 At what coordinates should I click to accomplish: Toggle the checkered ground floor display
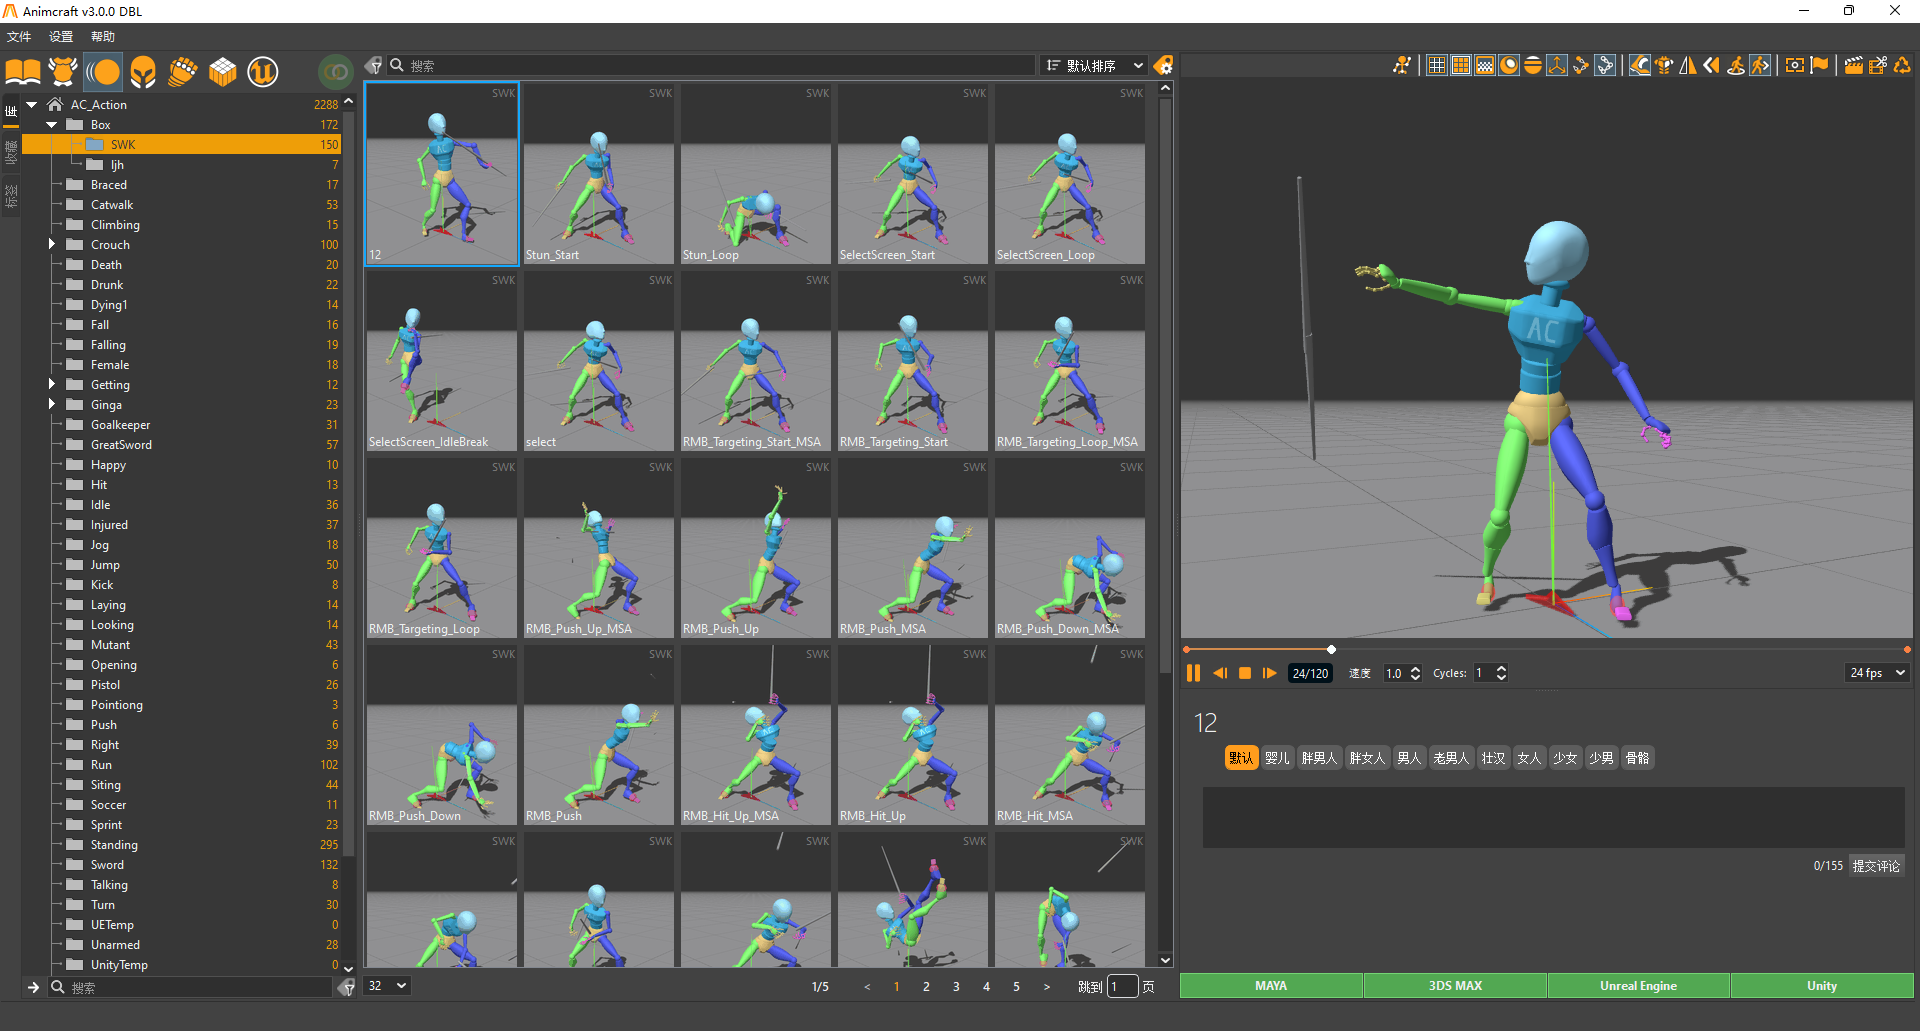click(x=1485, y=65)
